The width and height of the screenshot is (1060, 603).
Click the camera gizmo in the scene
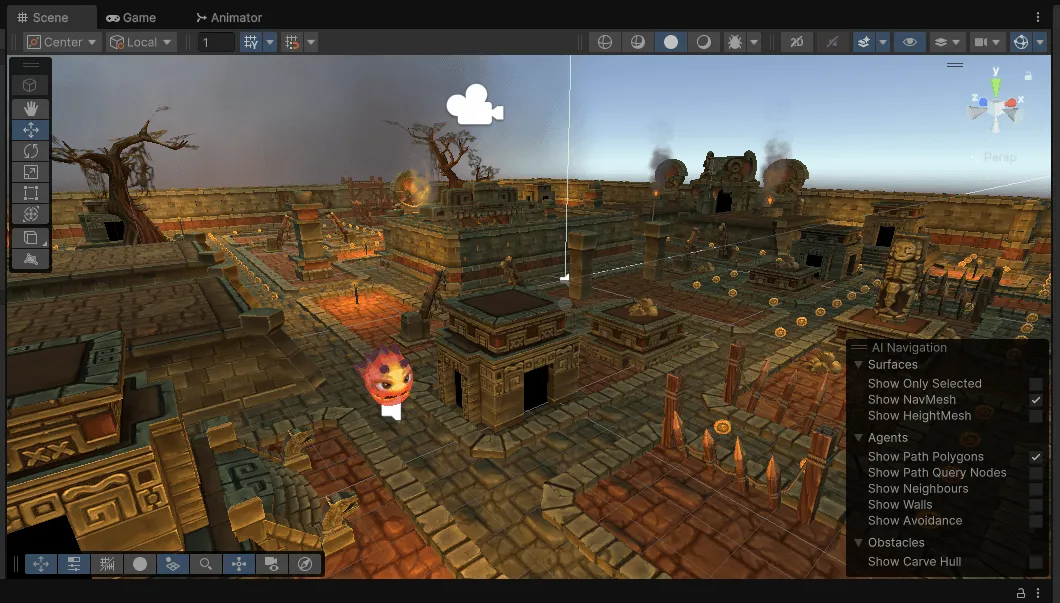pos(473,105)
